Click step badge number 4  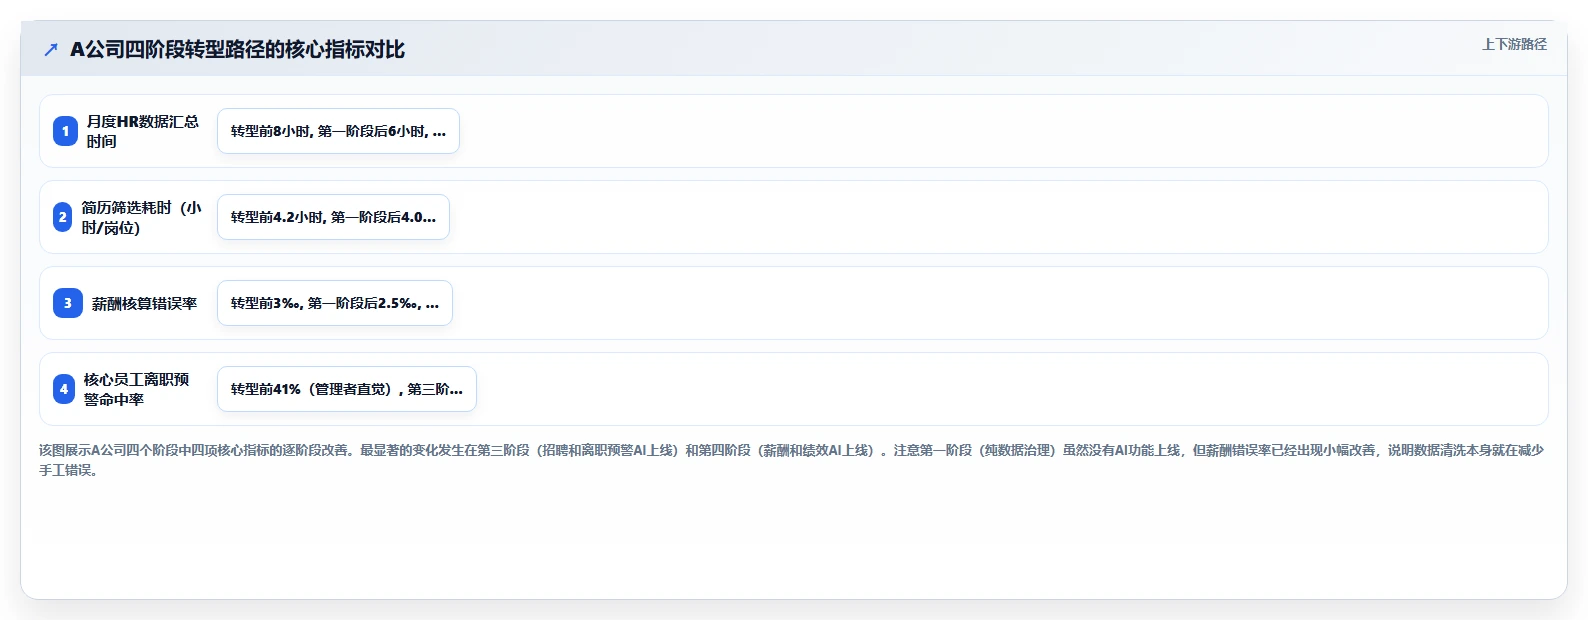[x=64, y=389]
